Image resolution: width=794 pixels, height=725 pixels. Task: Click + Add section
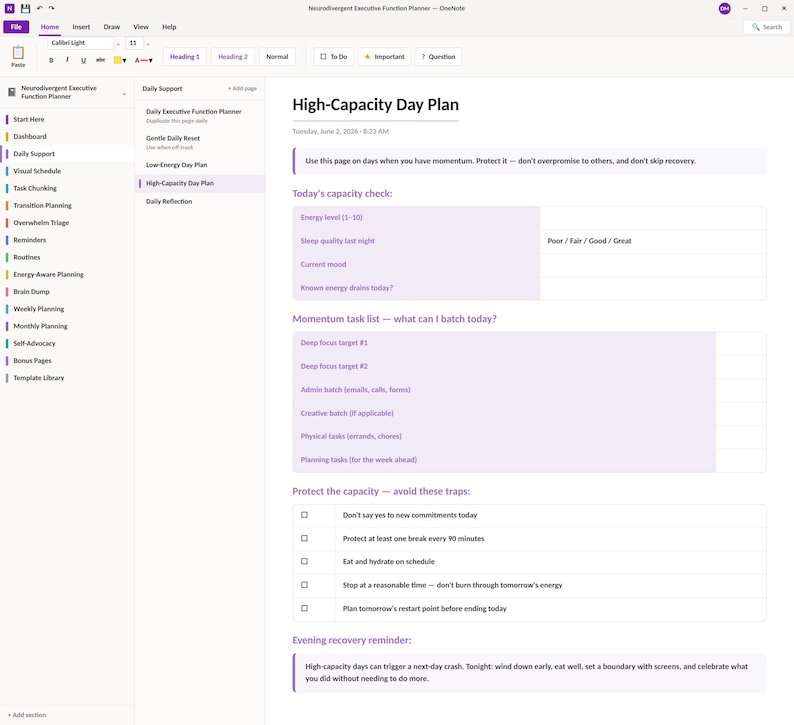27,715
